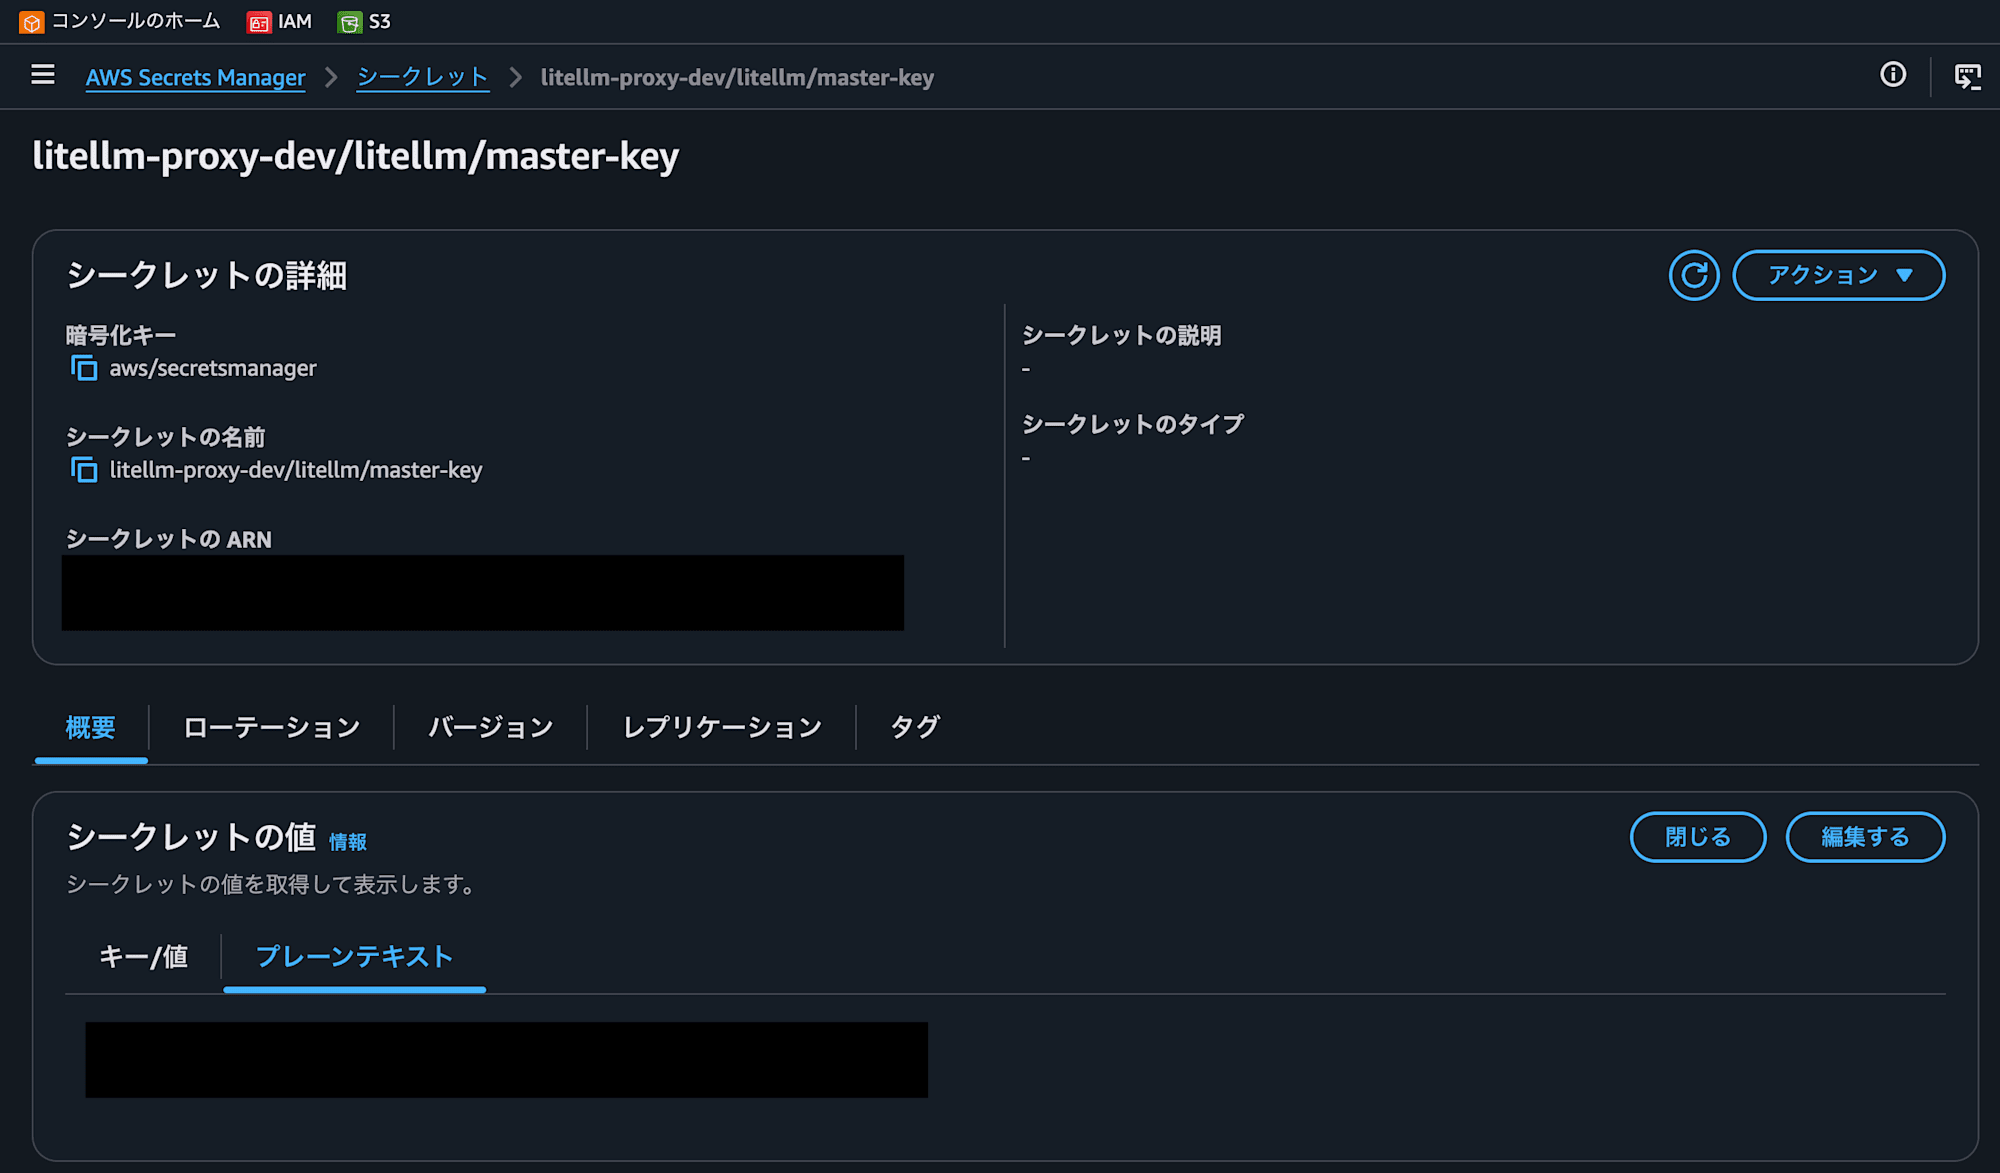
Task: Switch to the ローテーション tab
Action: (x=272, y=727)
